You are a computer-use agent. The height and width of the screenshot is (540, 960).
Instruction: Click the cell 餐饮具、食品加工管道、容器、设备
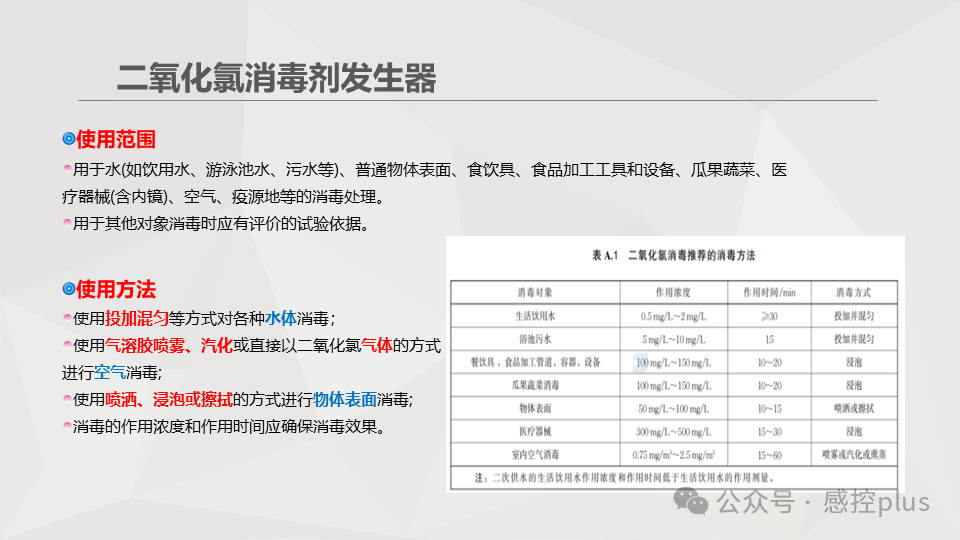pos(535,362)
